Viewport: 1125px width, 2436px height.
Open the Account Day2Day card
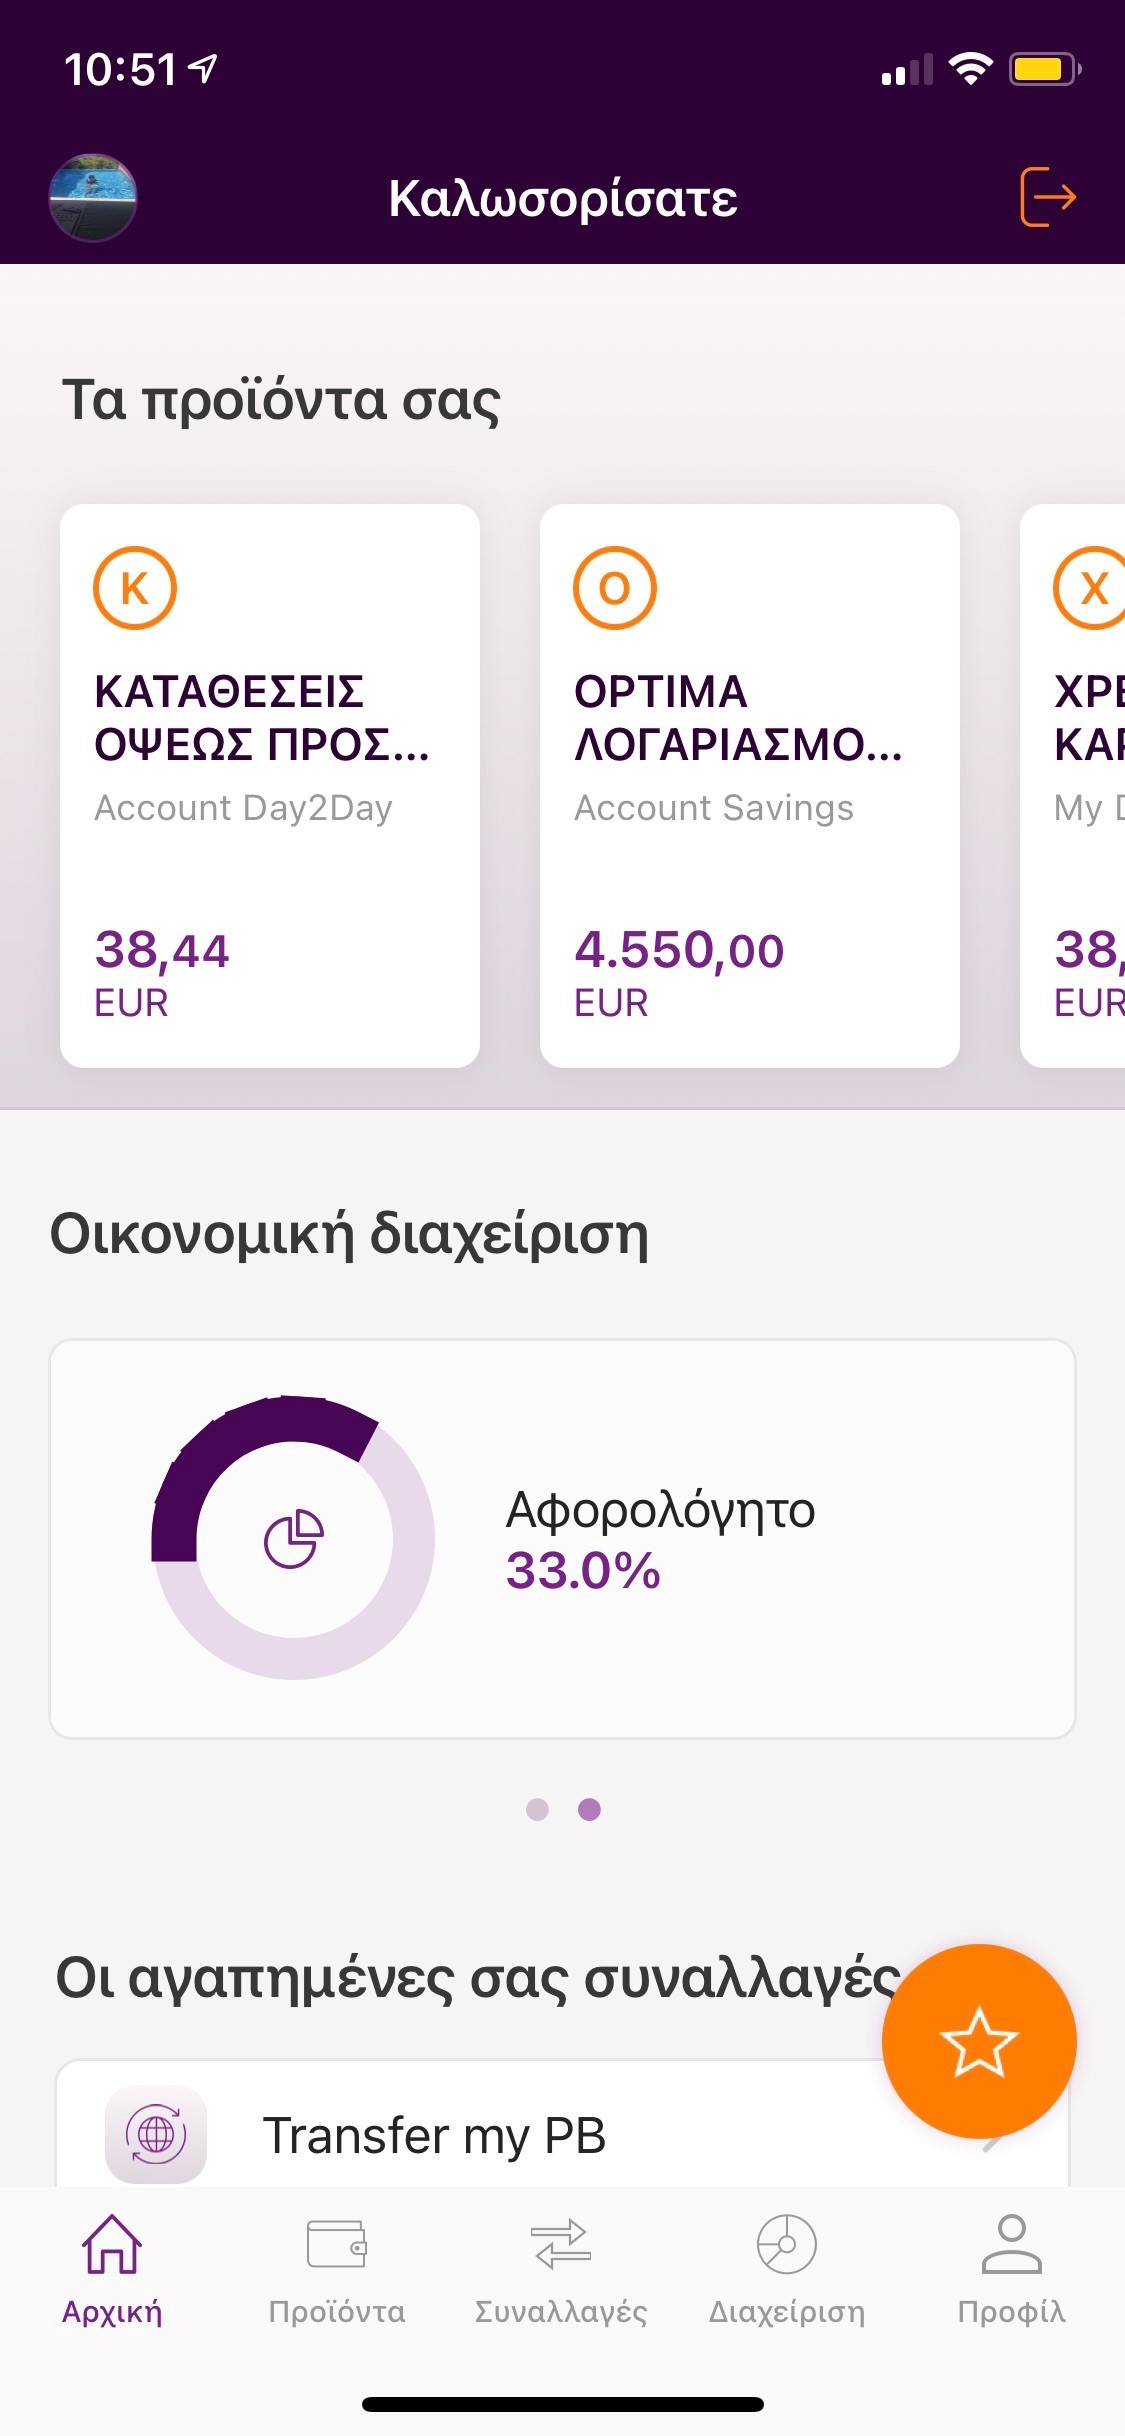270,785
